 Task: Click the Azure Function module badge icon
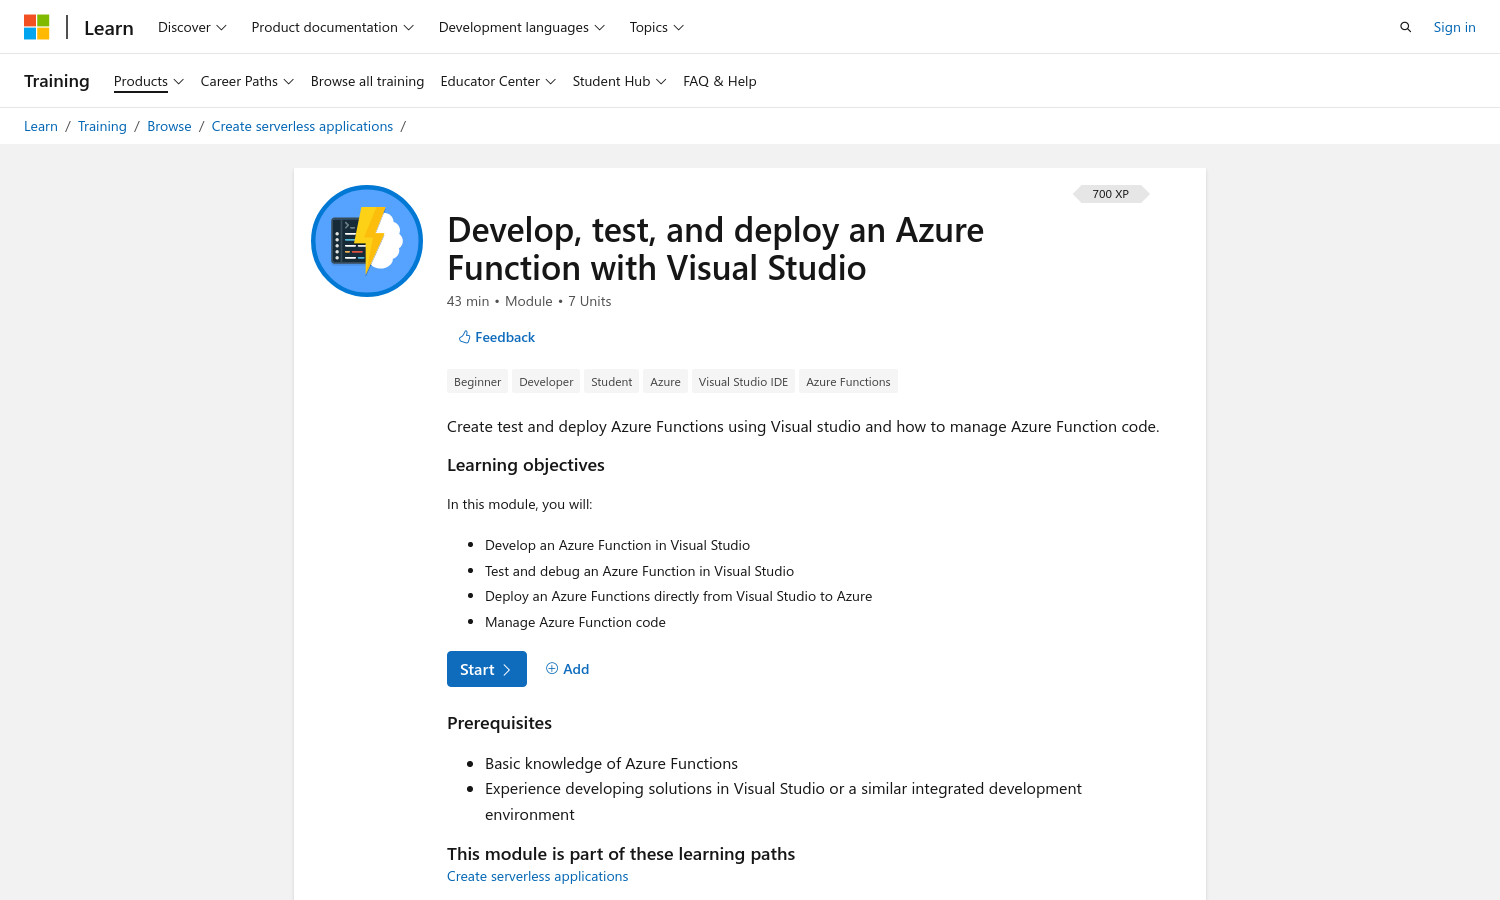coord(367,241)
